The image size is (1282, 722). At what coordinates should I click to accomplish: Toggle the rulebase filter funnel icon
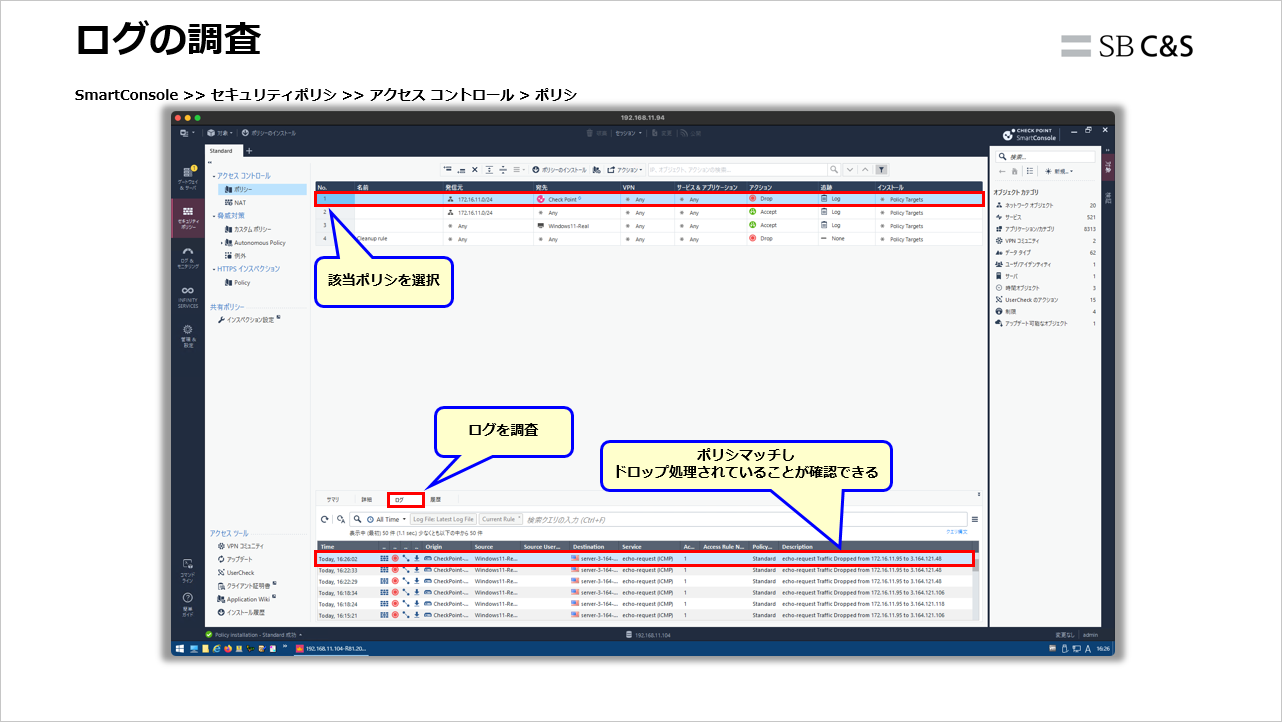point(881,170)
